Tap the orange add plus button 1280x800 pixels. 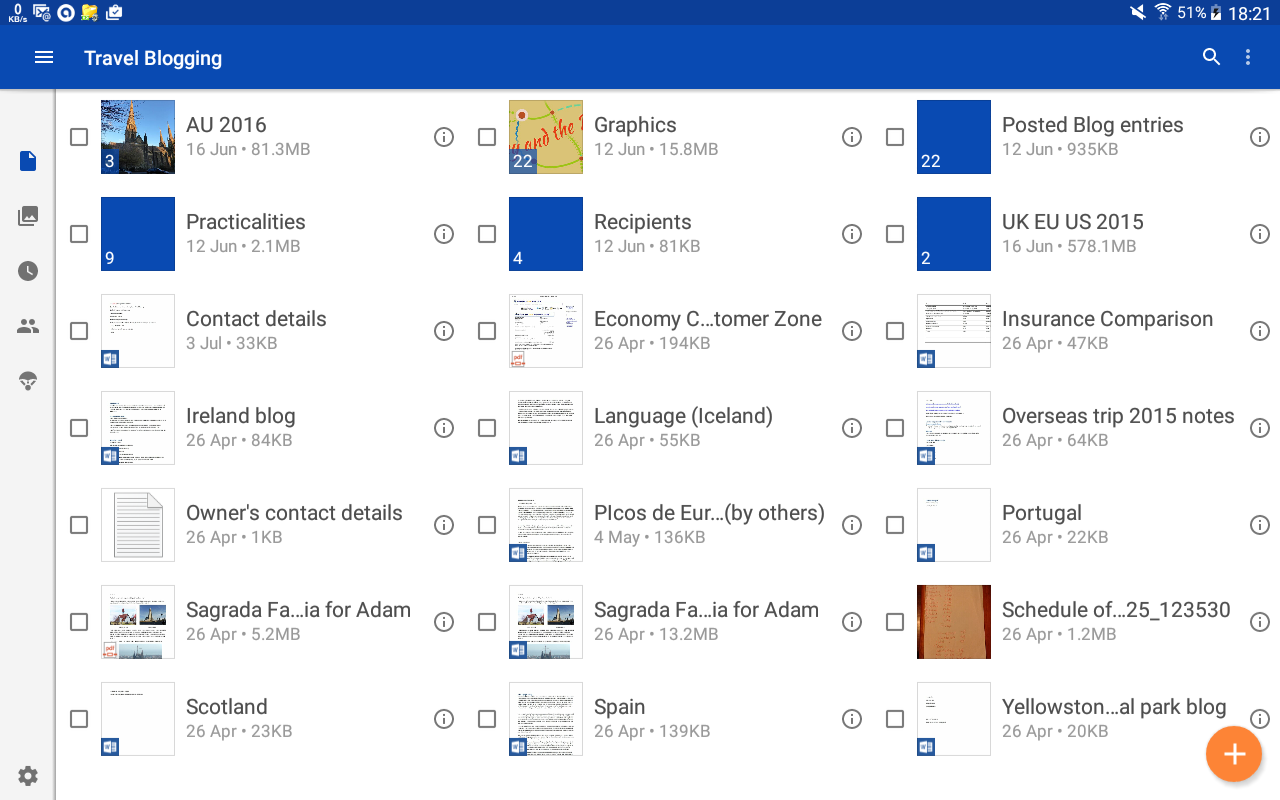point(1234,754)
